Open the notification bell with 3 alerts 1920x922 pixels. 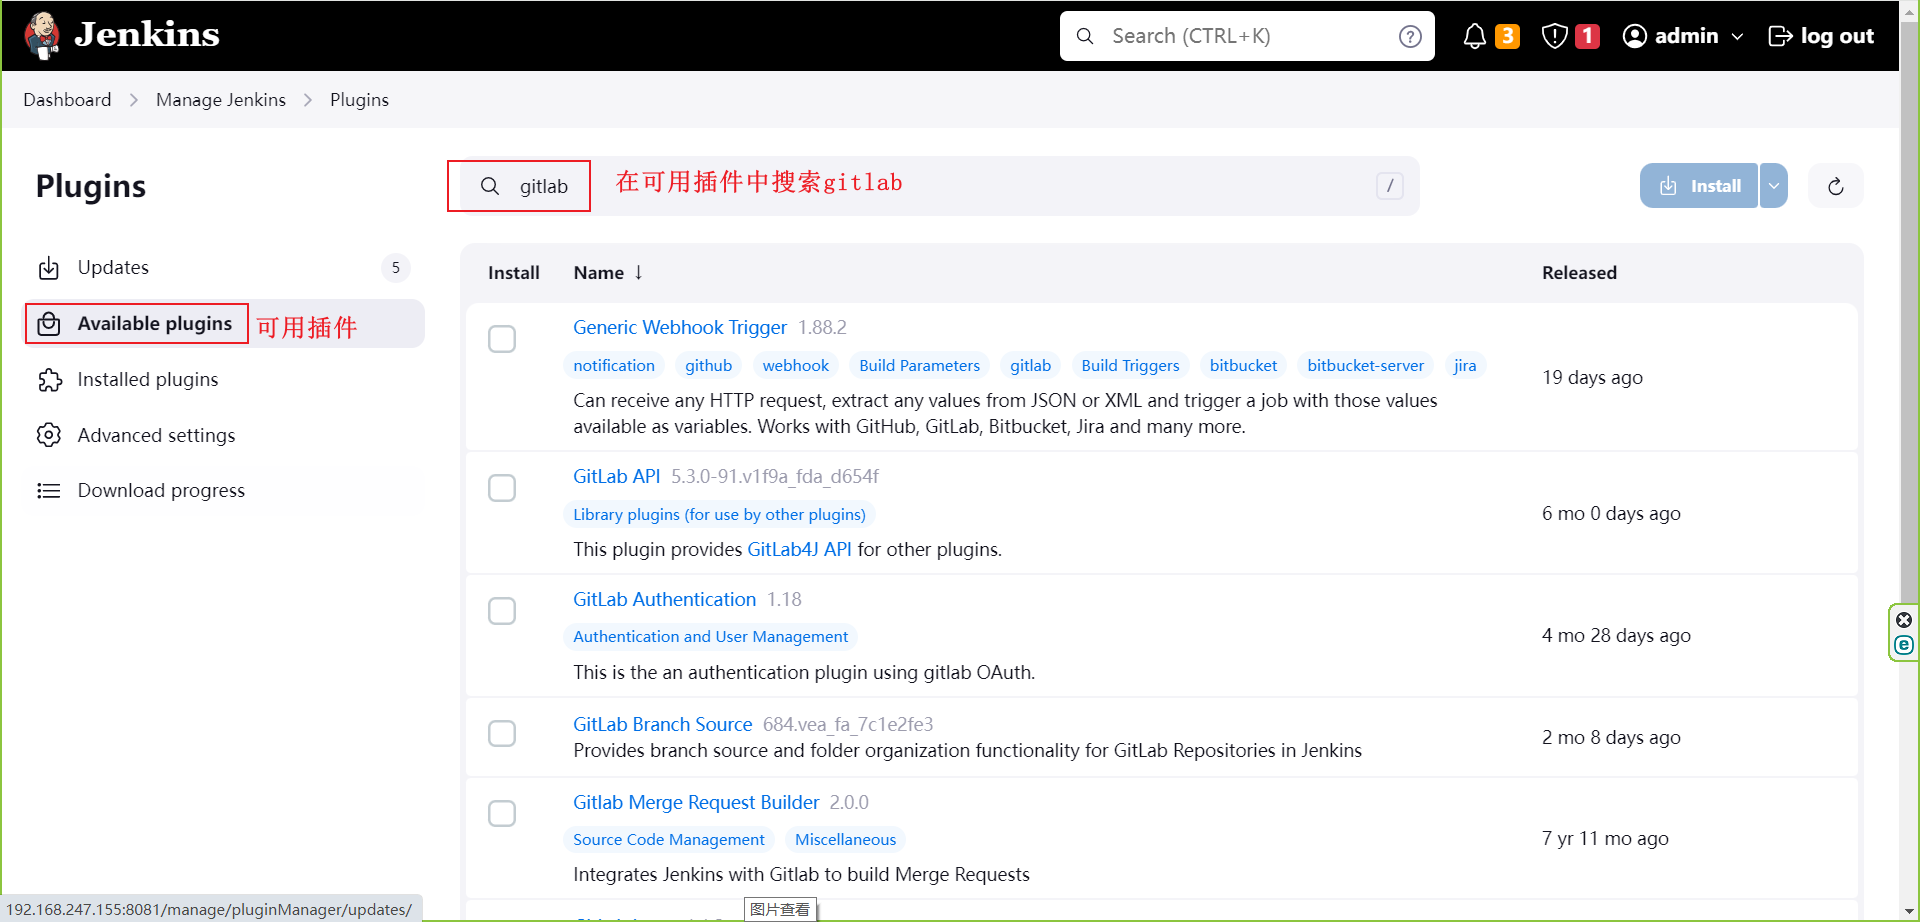click(1475, 35)
